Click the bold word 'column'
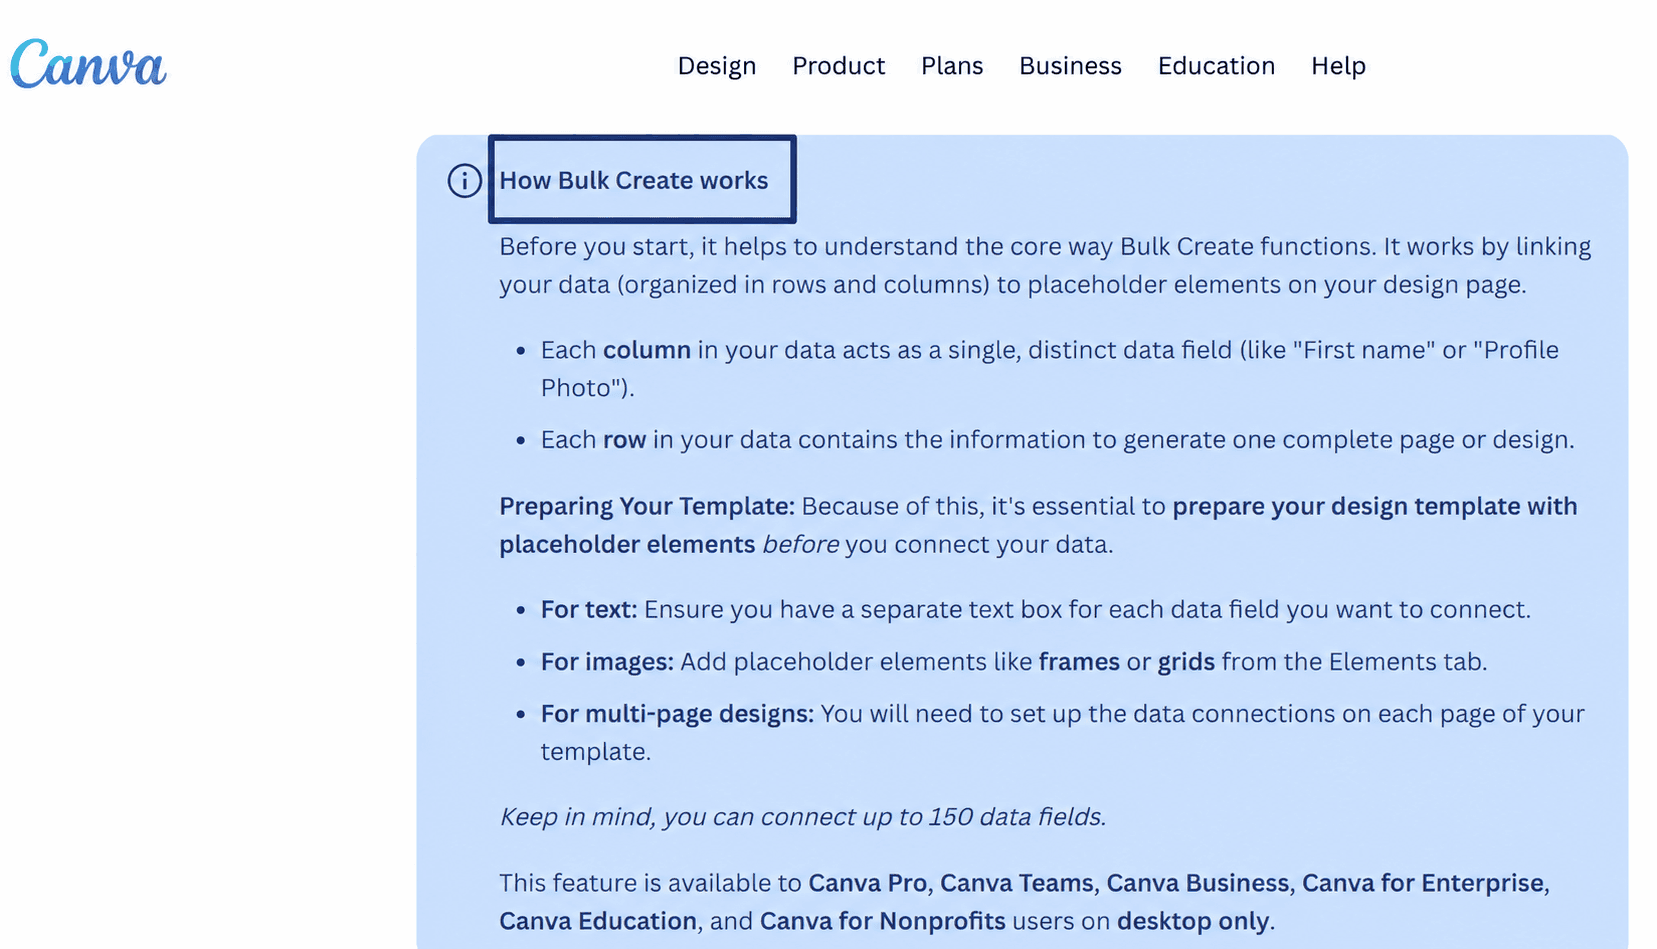 (647, 350)
